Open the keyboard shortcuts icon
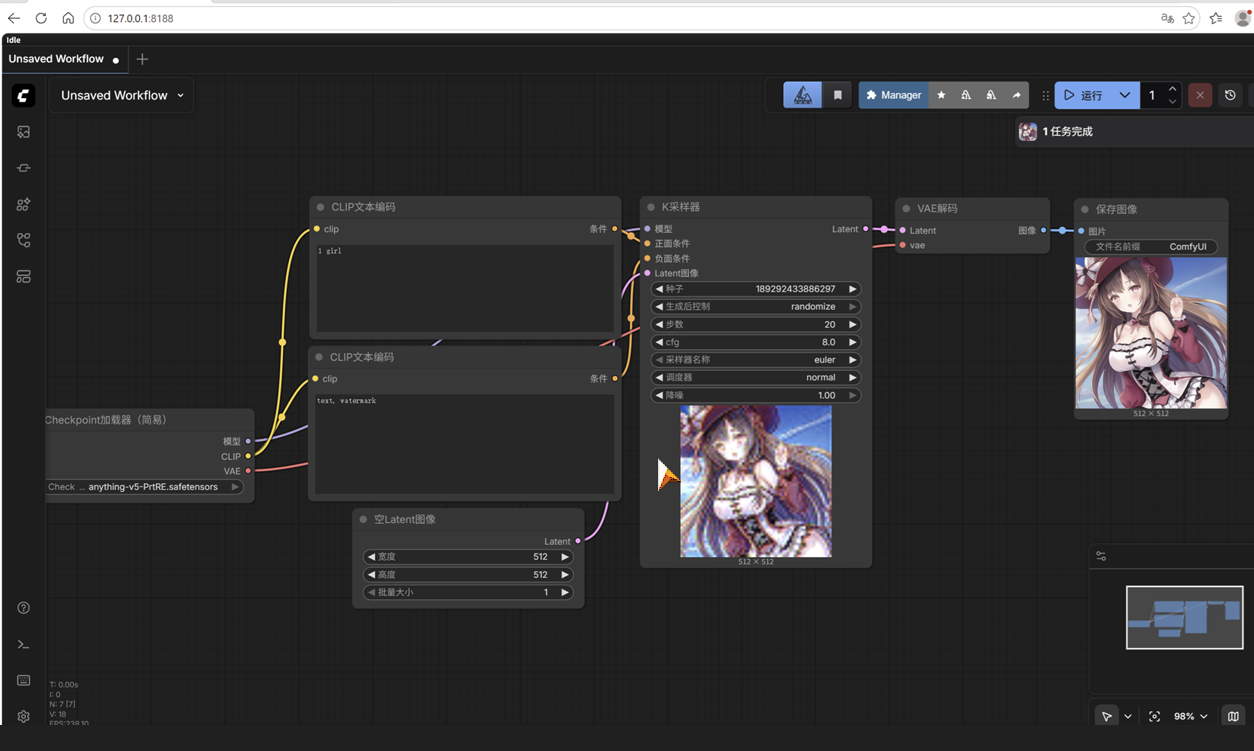Viewport: 1254px width, 751px height. 23,680
